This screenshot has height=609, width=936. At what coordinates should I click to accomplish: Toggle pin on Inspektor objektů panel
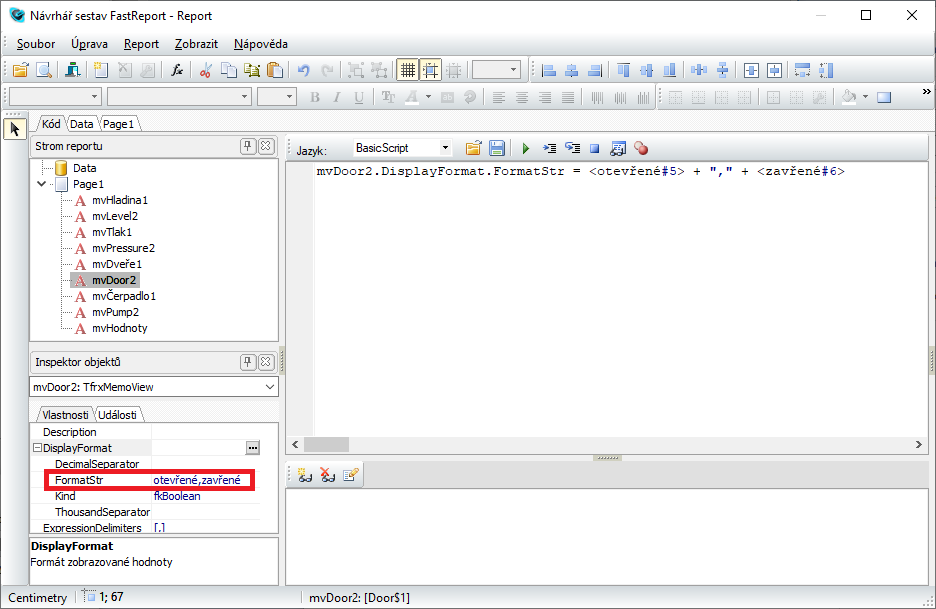click(248, 362)
